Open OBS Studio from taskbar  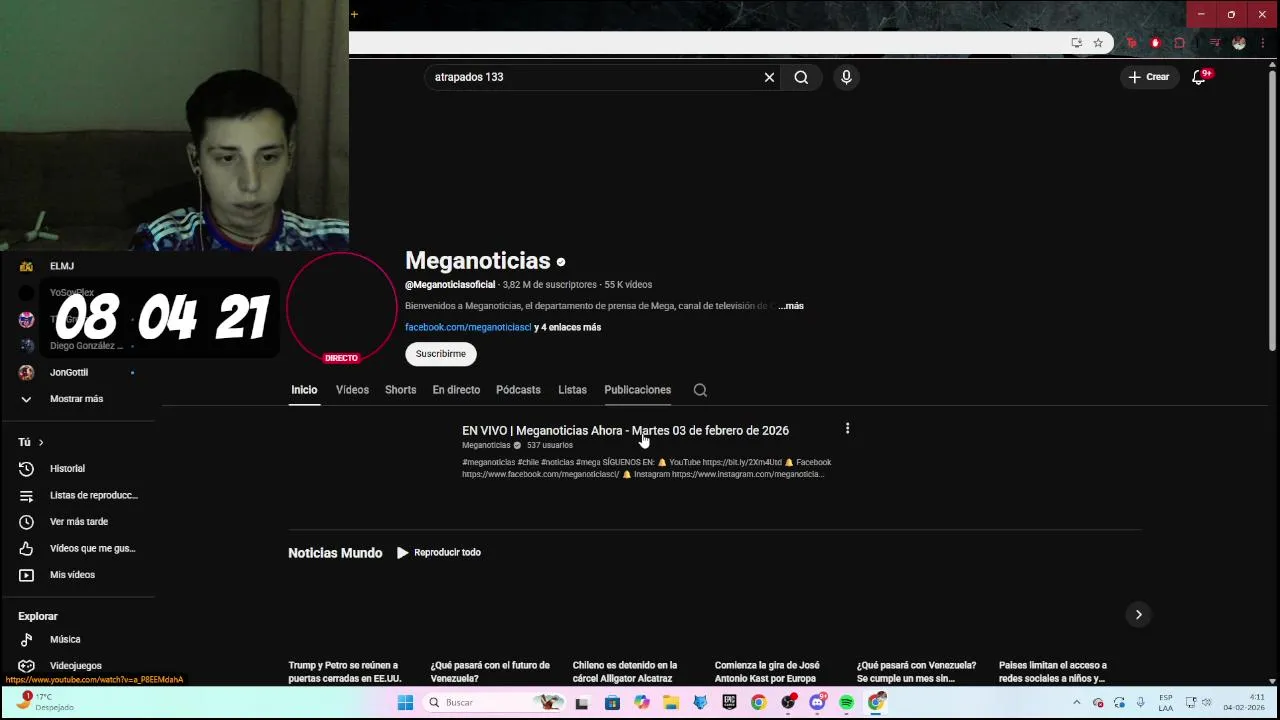[x=788, y=702]
